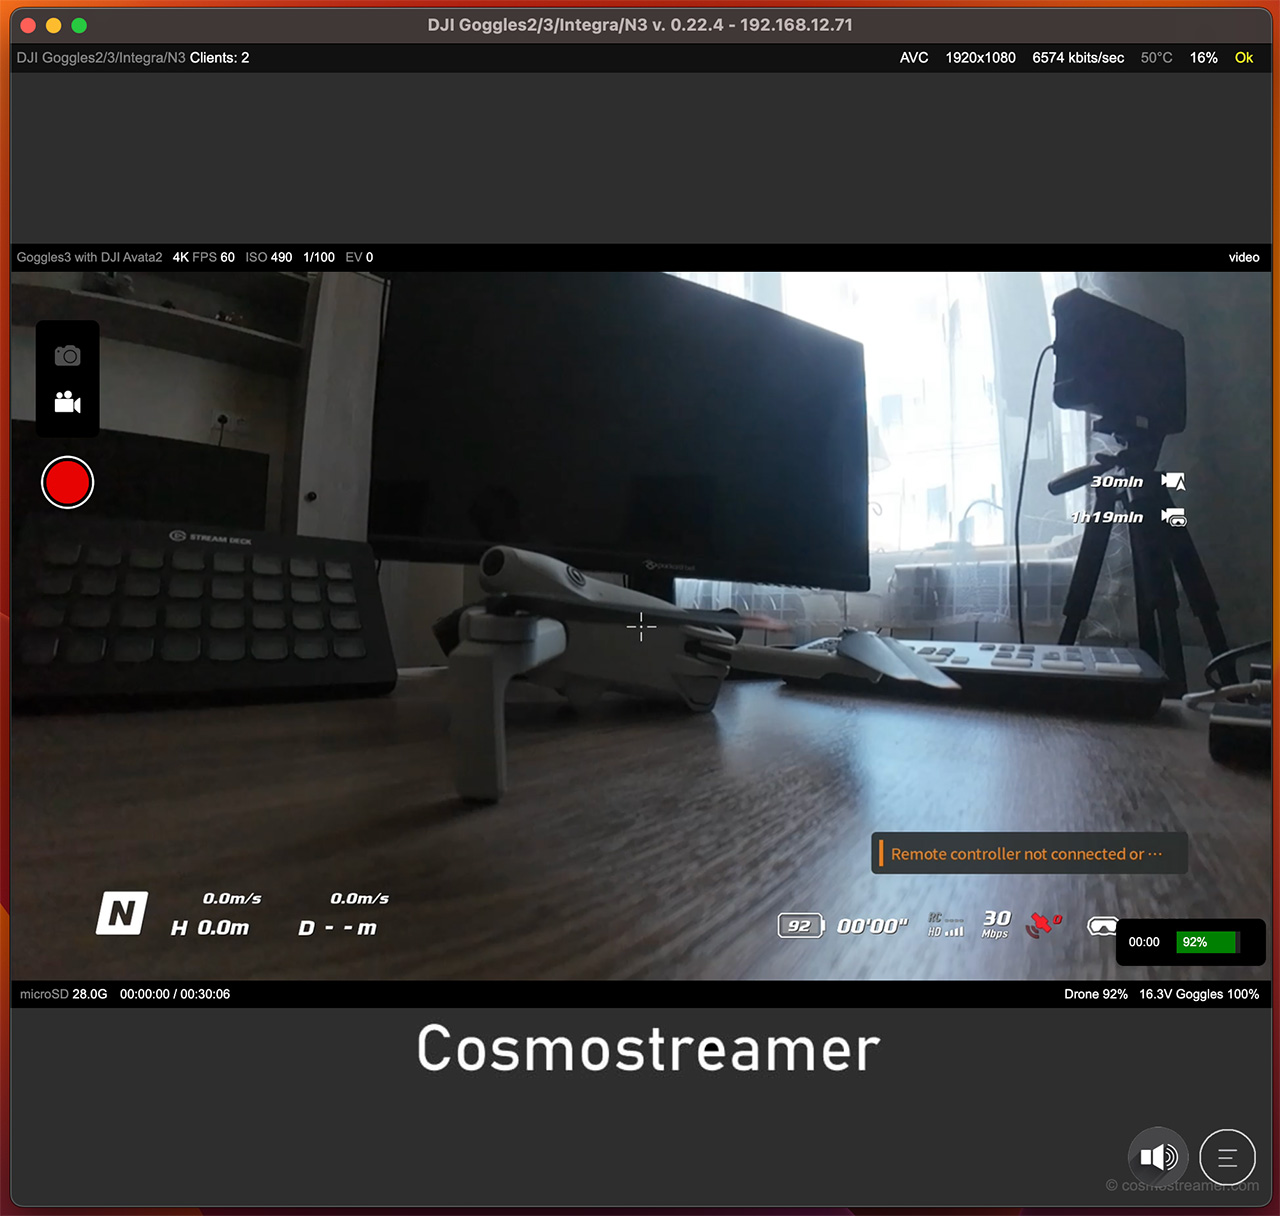
Task: Select video mode camcorder icon
Action: coord(67,402)
